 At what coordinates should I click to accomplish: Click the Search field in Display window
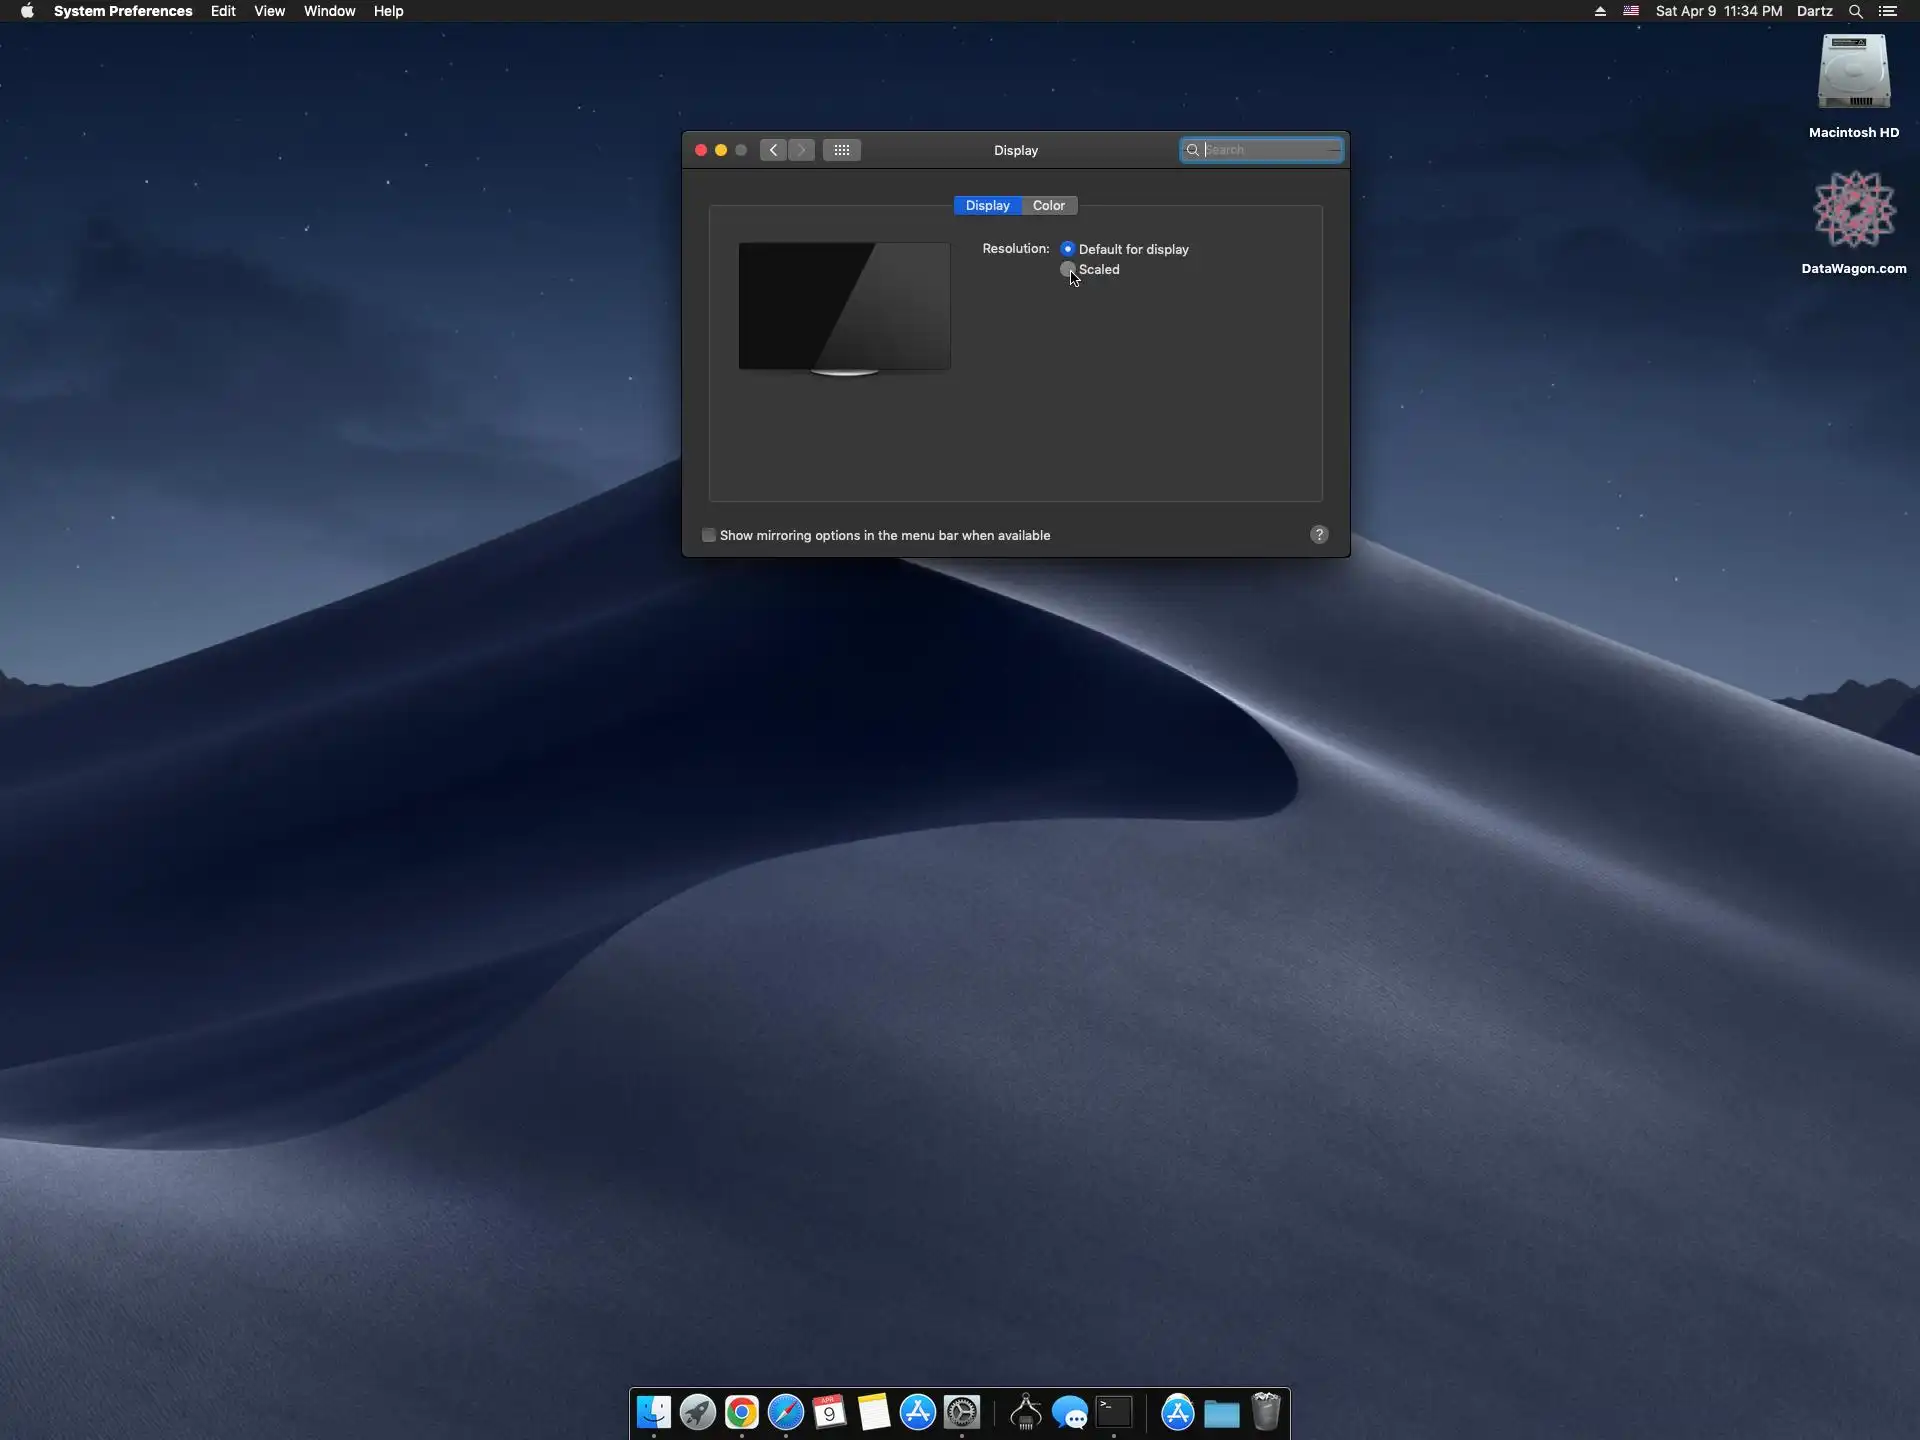pyautogui.click(x=1268, y=150)
